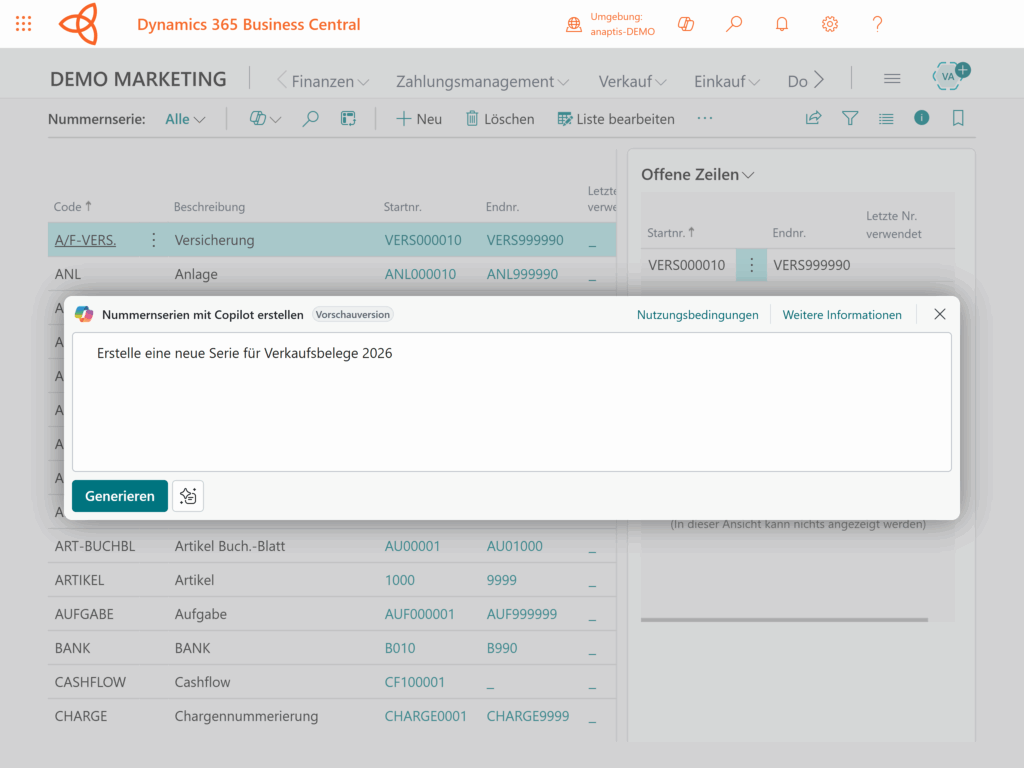This screenshot has width=1024, height=768.
Task: Click the bookmark icon in toolbar
Action: [958, 118]
